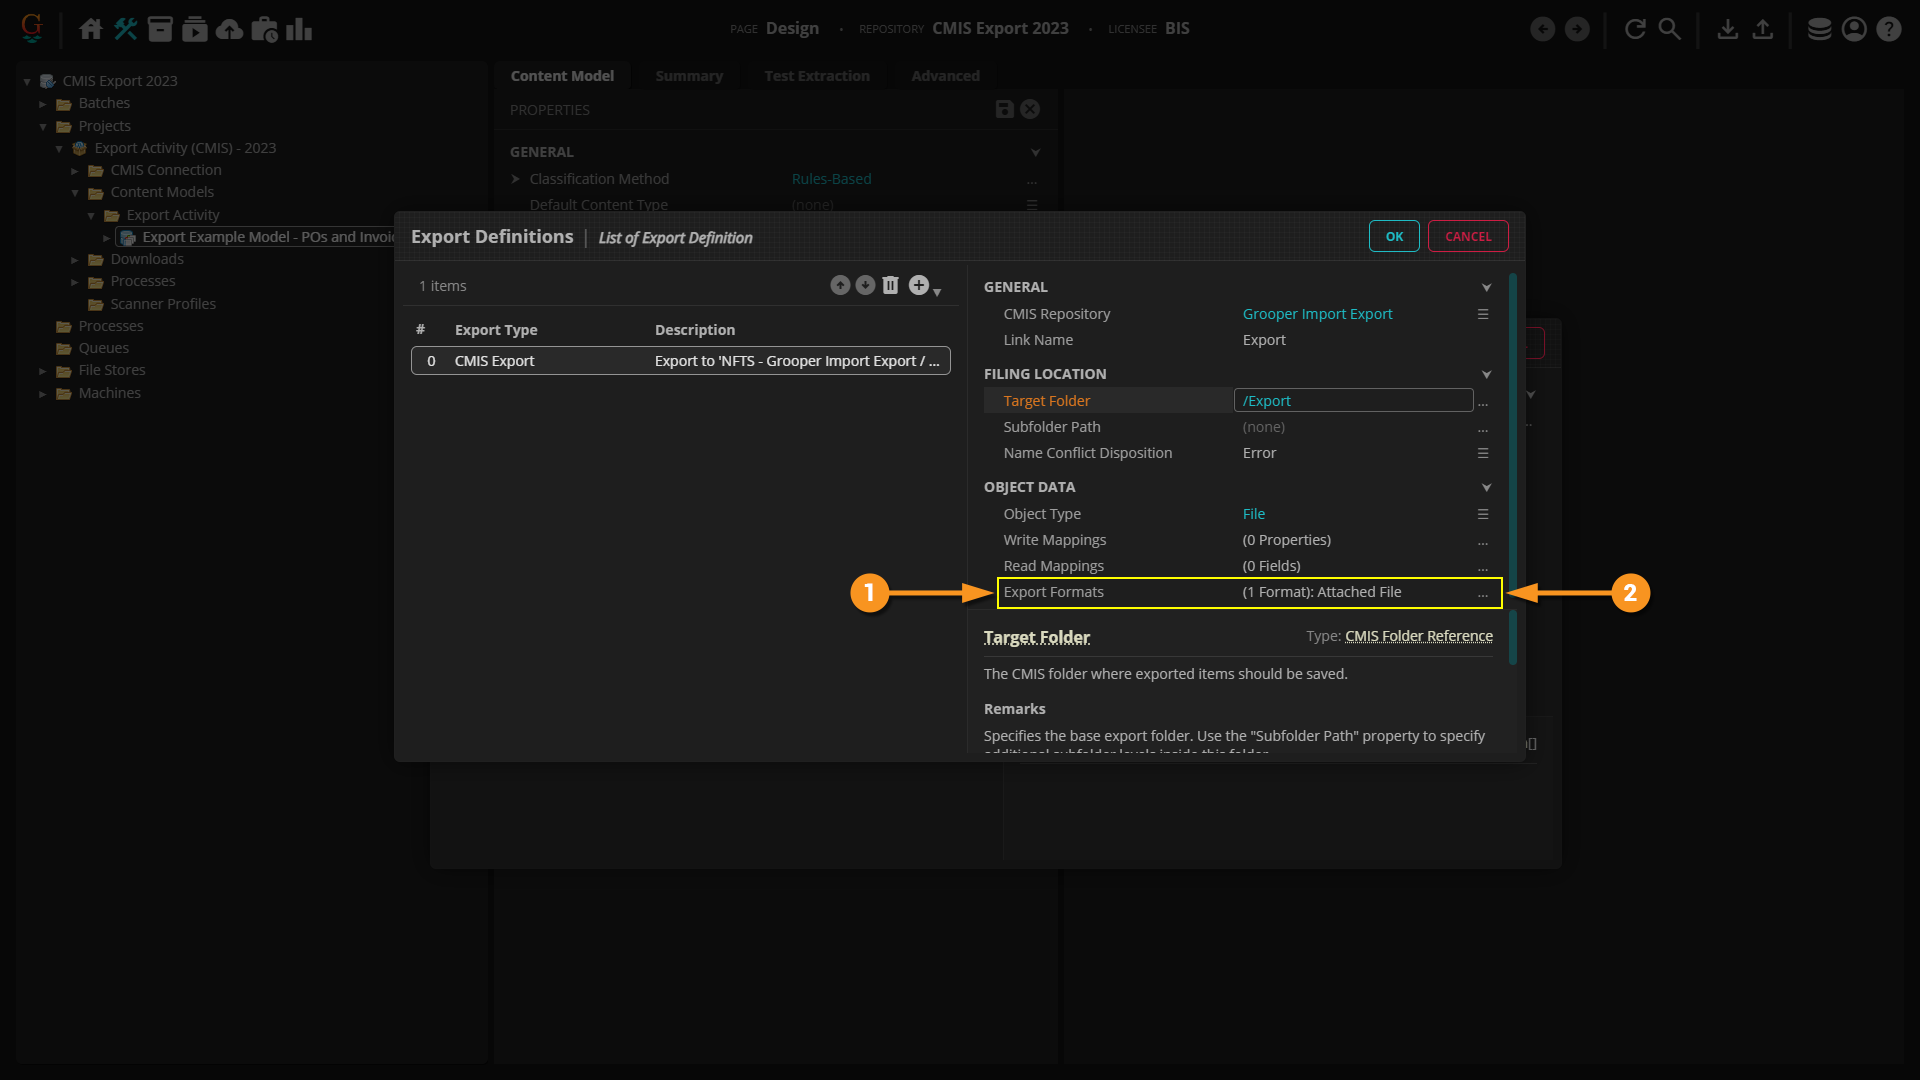Switch to the Test Extraction tab
1920x1080 pixels.
(816, 76)
